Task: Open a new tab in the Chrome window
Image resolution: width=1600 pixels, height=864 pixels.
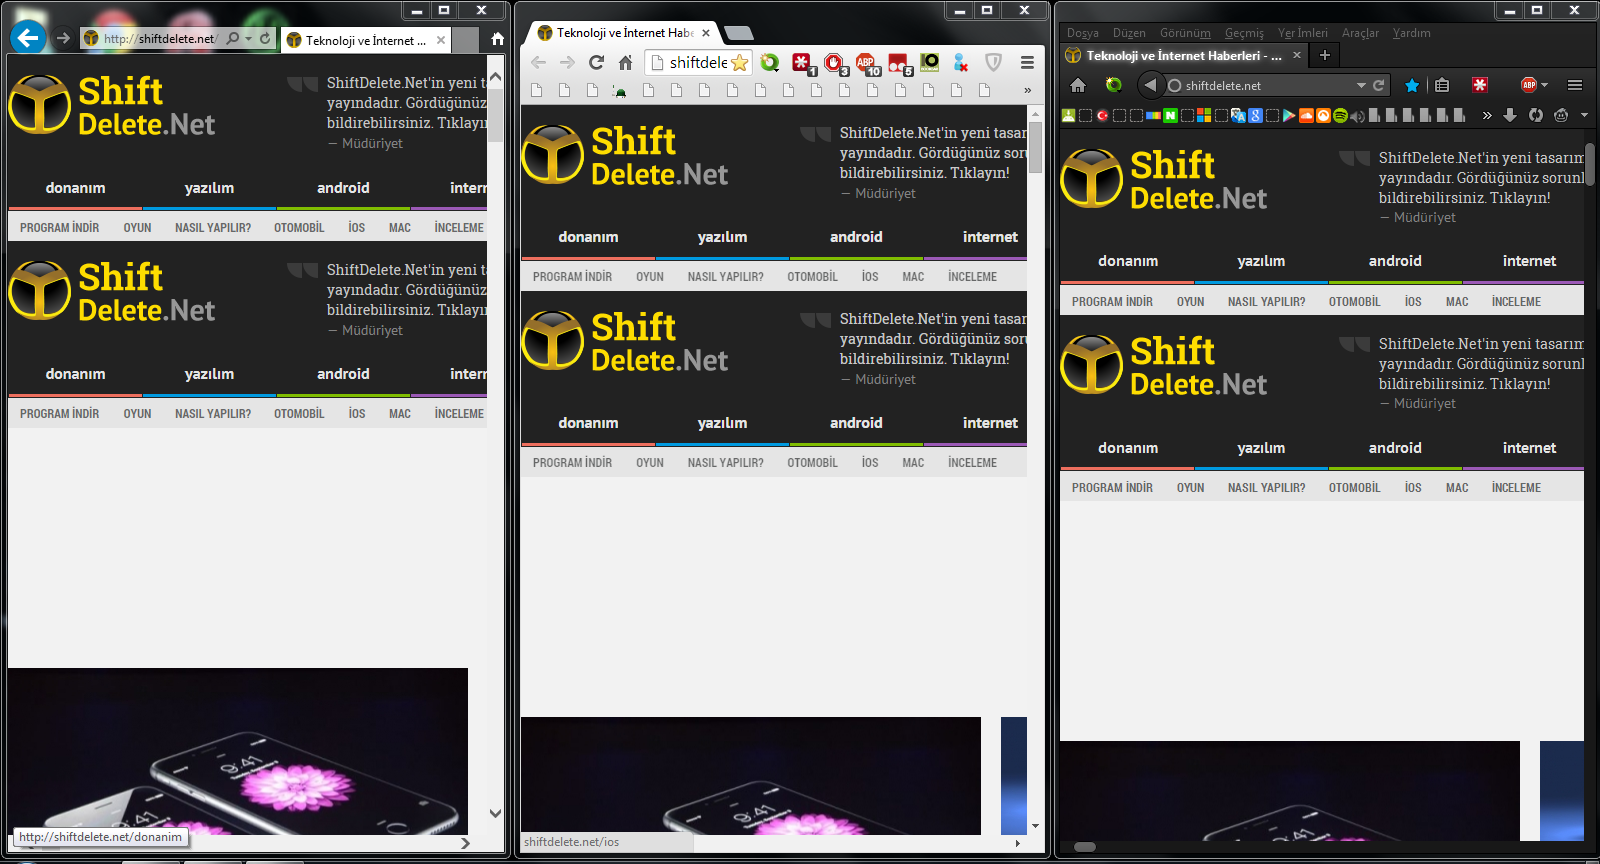Action: (738, 33)
